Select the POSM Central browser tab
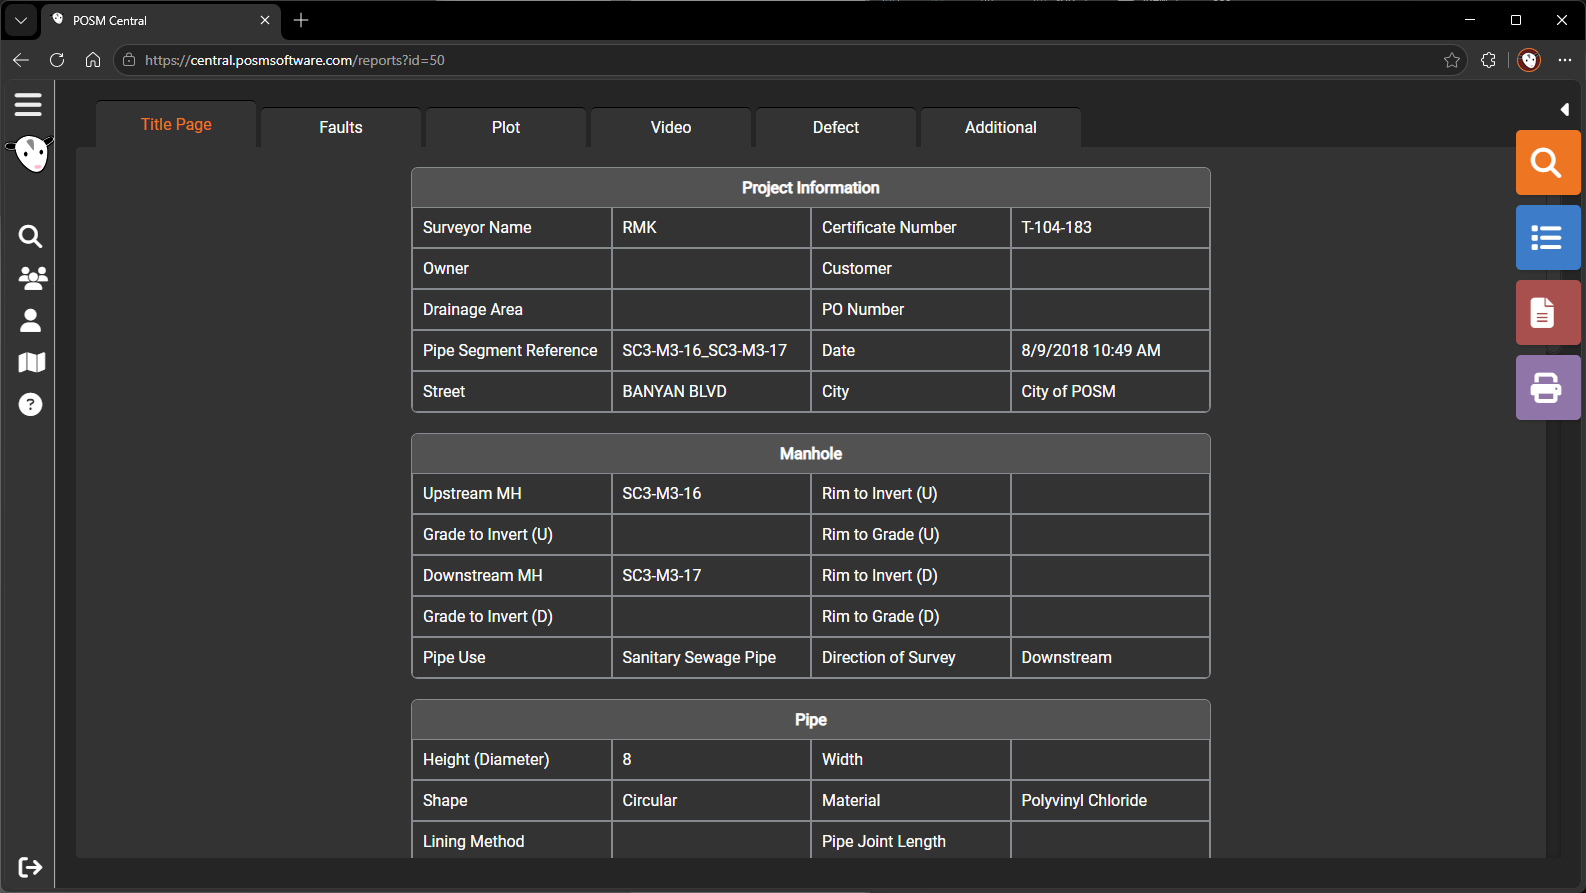Image resolution: width=1586 pixels, height=893 pixels. pyautogui.click(x=160, y=20)
